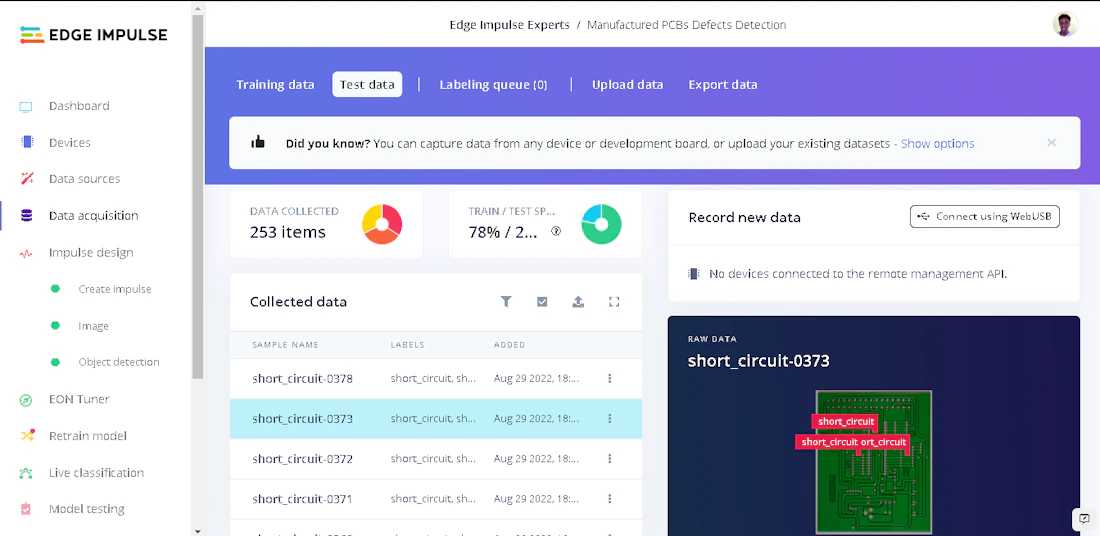Screen dimensions: 1100x536
Task: Open the filter funnel icon in Collected data
Action: 506,302
